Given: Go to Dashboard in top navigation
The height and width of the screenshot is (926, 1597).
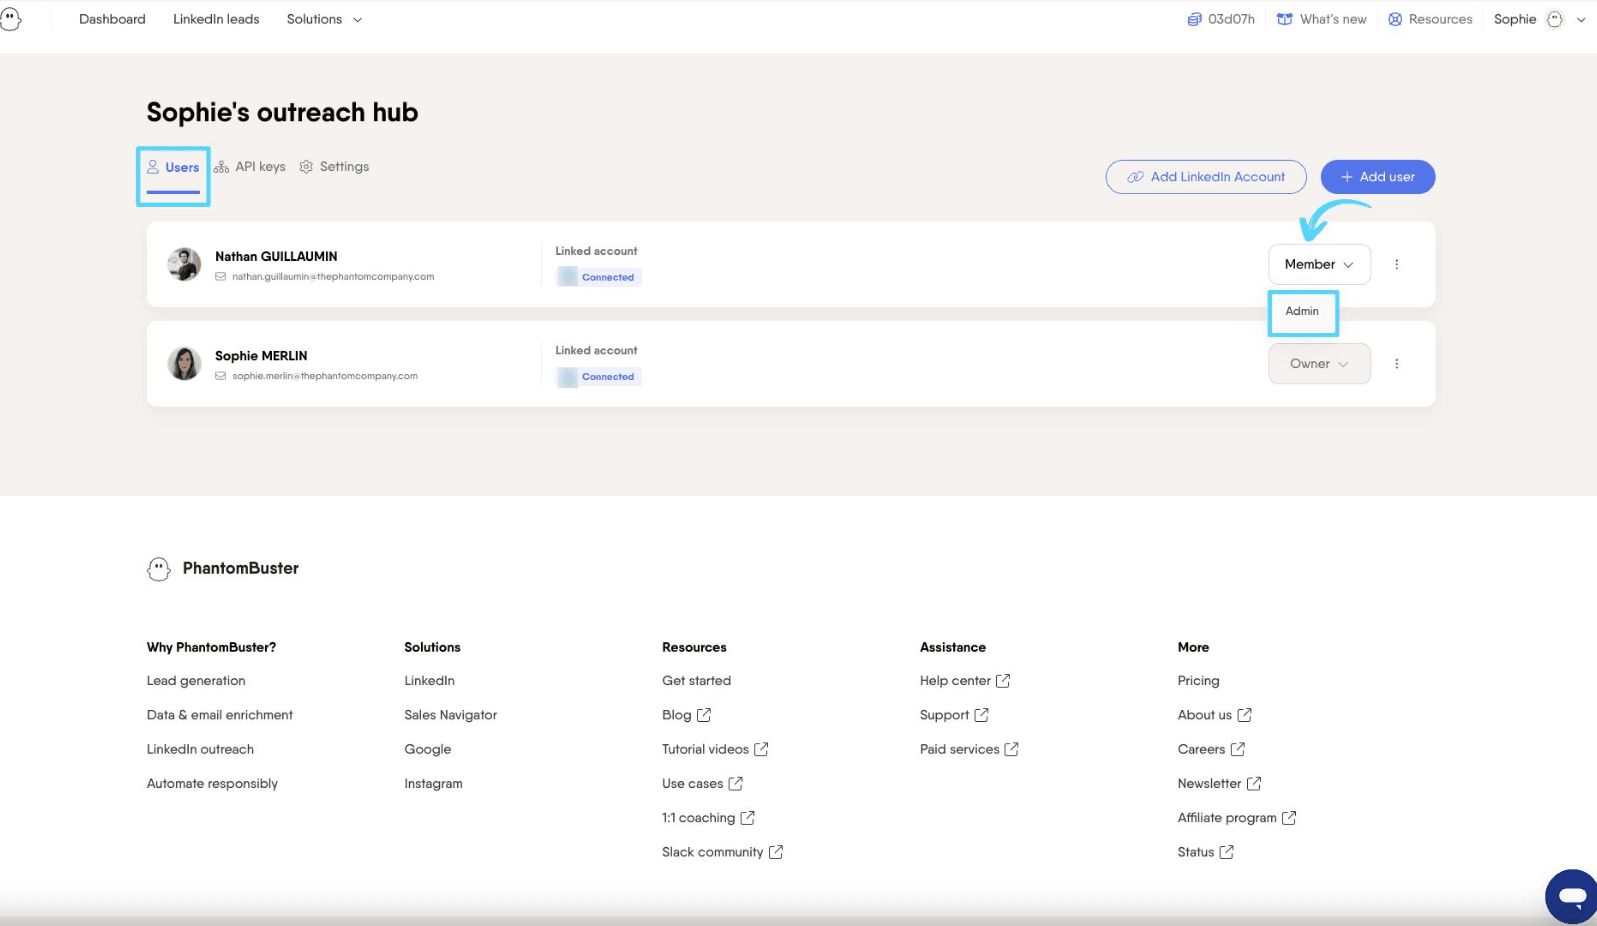Looking at the screenshot, I should tap(112, 19).
